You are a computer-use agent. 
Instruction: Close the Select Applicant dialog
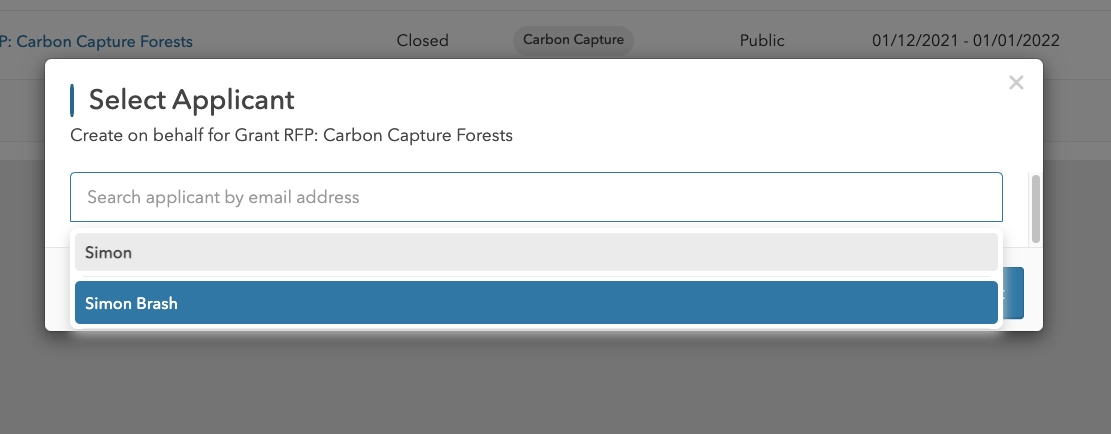[1016, 83]
